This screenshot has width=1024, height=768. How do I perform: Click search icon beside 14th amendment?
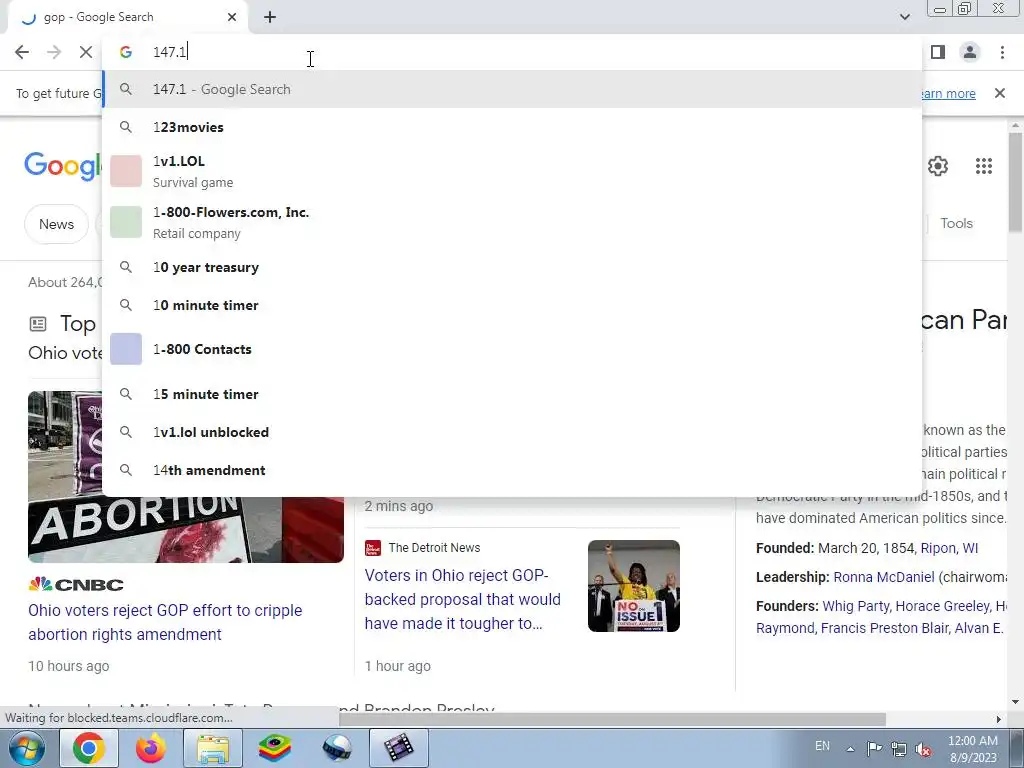coord(126,470)
